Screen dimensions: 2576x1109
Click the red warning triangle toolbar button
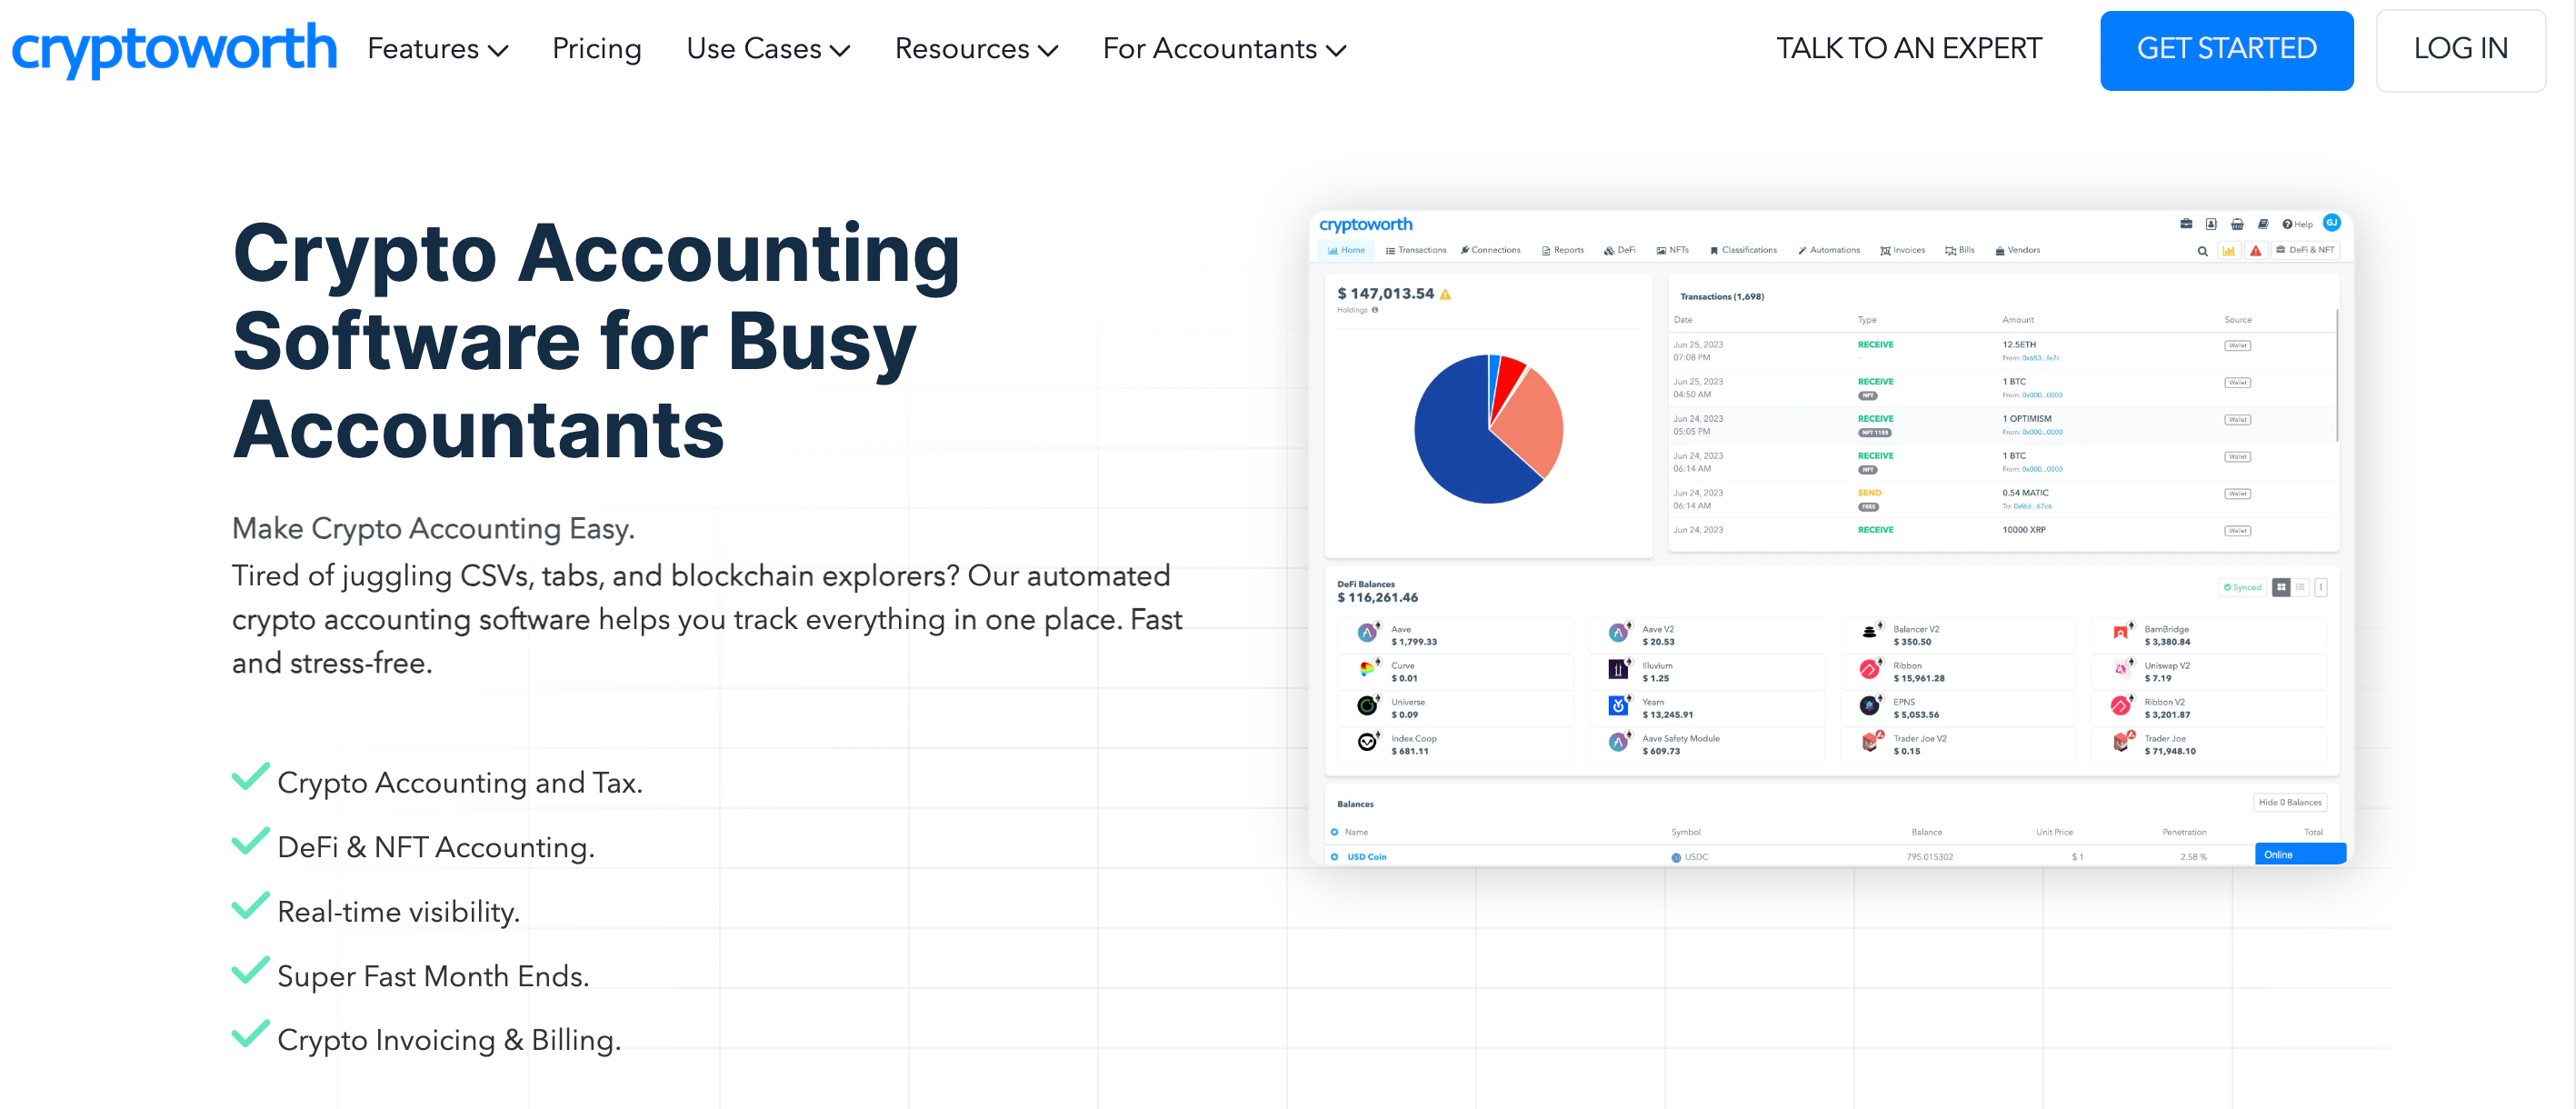click(2255, 251)
